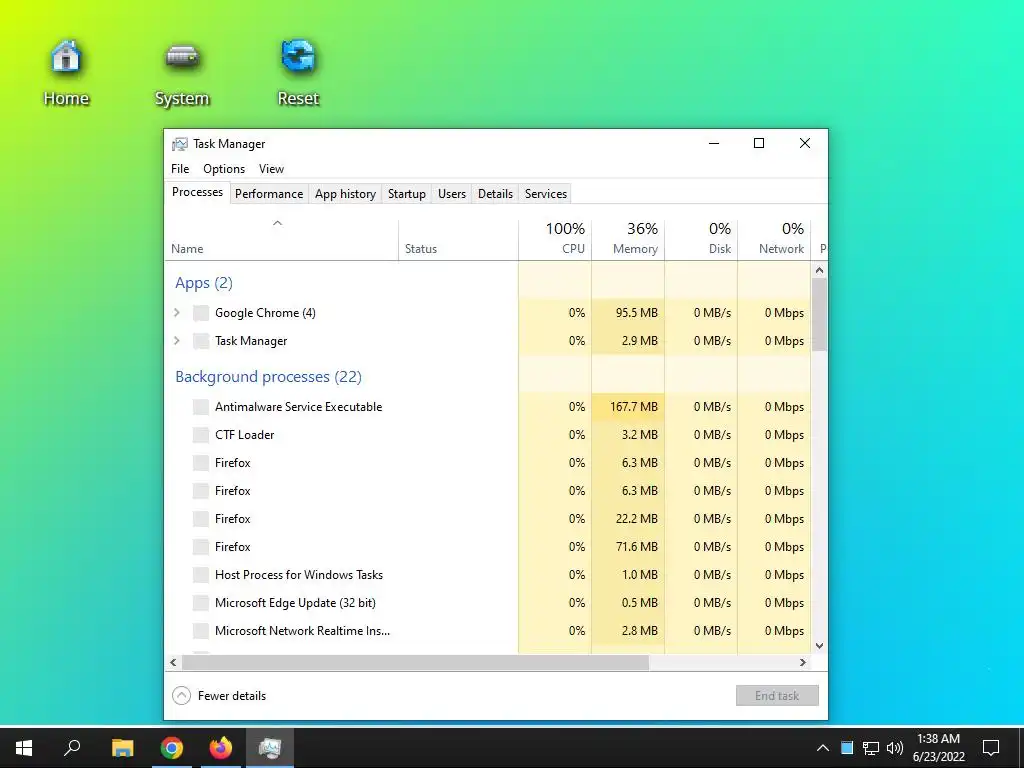Open the File menu
This screenshot has width=1024, height=768.
coord(180,168)
